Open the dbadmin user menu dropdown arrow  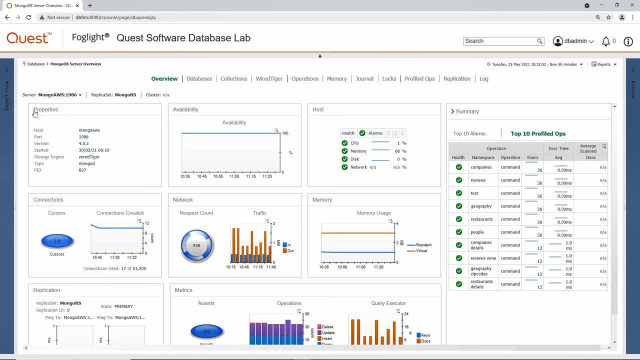click(x=591, y=41)
